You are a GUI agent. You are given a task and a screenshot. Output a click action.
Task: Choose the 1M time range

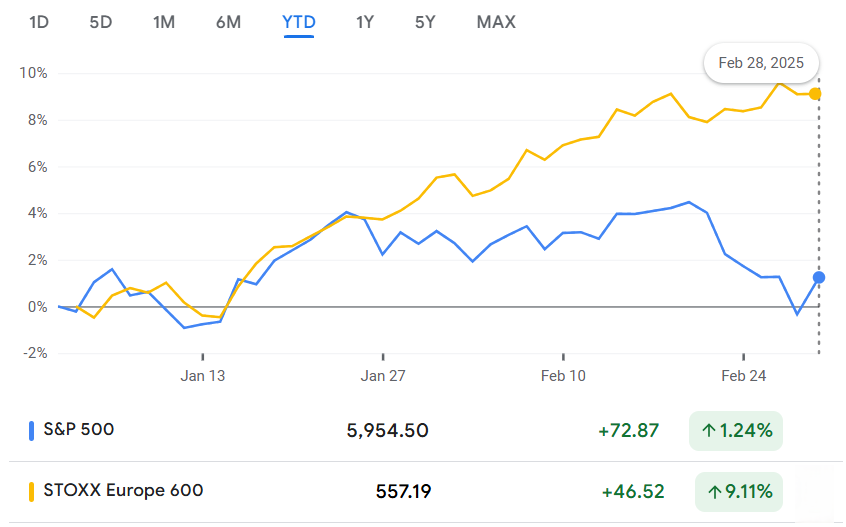[x=164, y=21]
